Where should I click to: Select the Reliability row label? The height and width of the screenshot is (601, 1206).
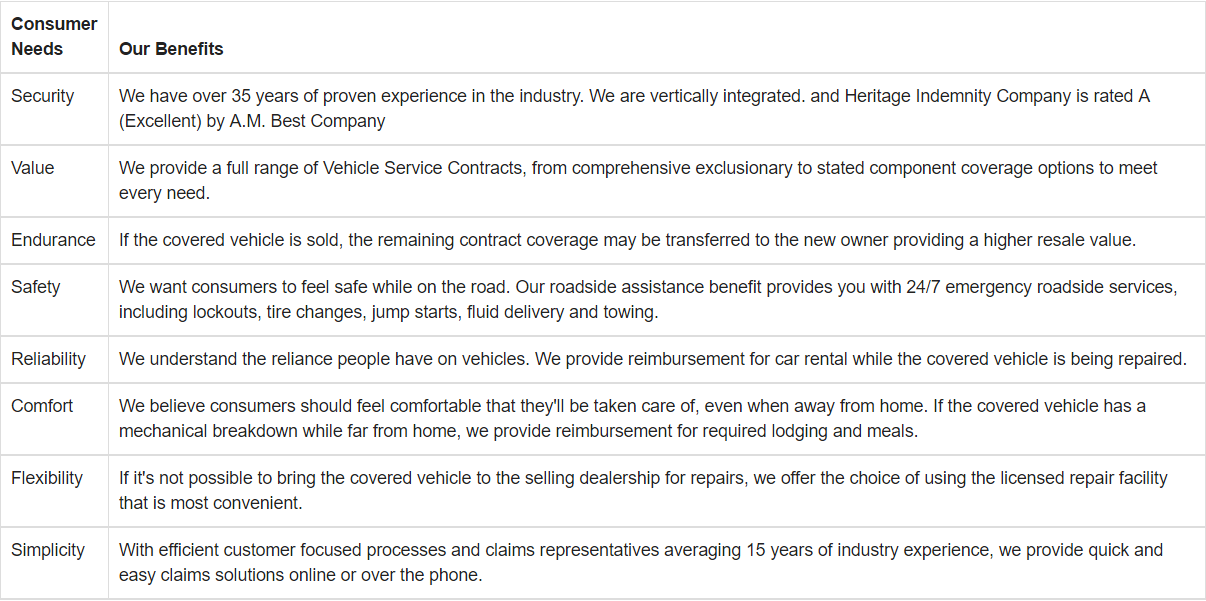48,359
